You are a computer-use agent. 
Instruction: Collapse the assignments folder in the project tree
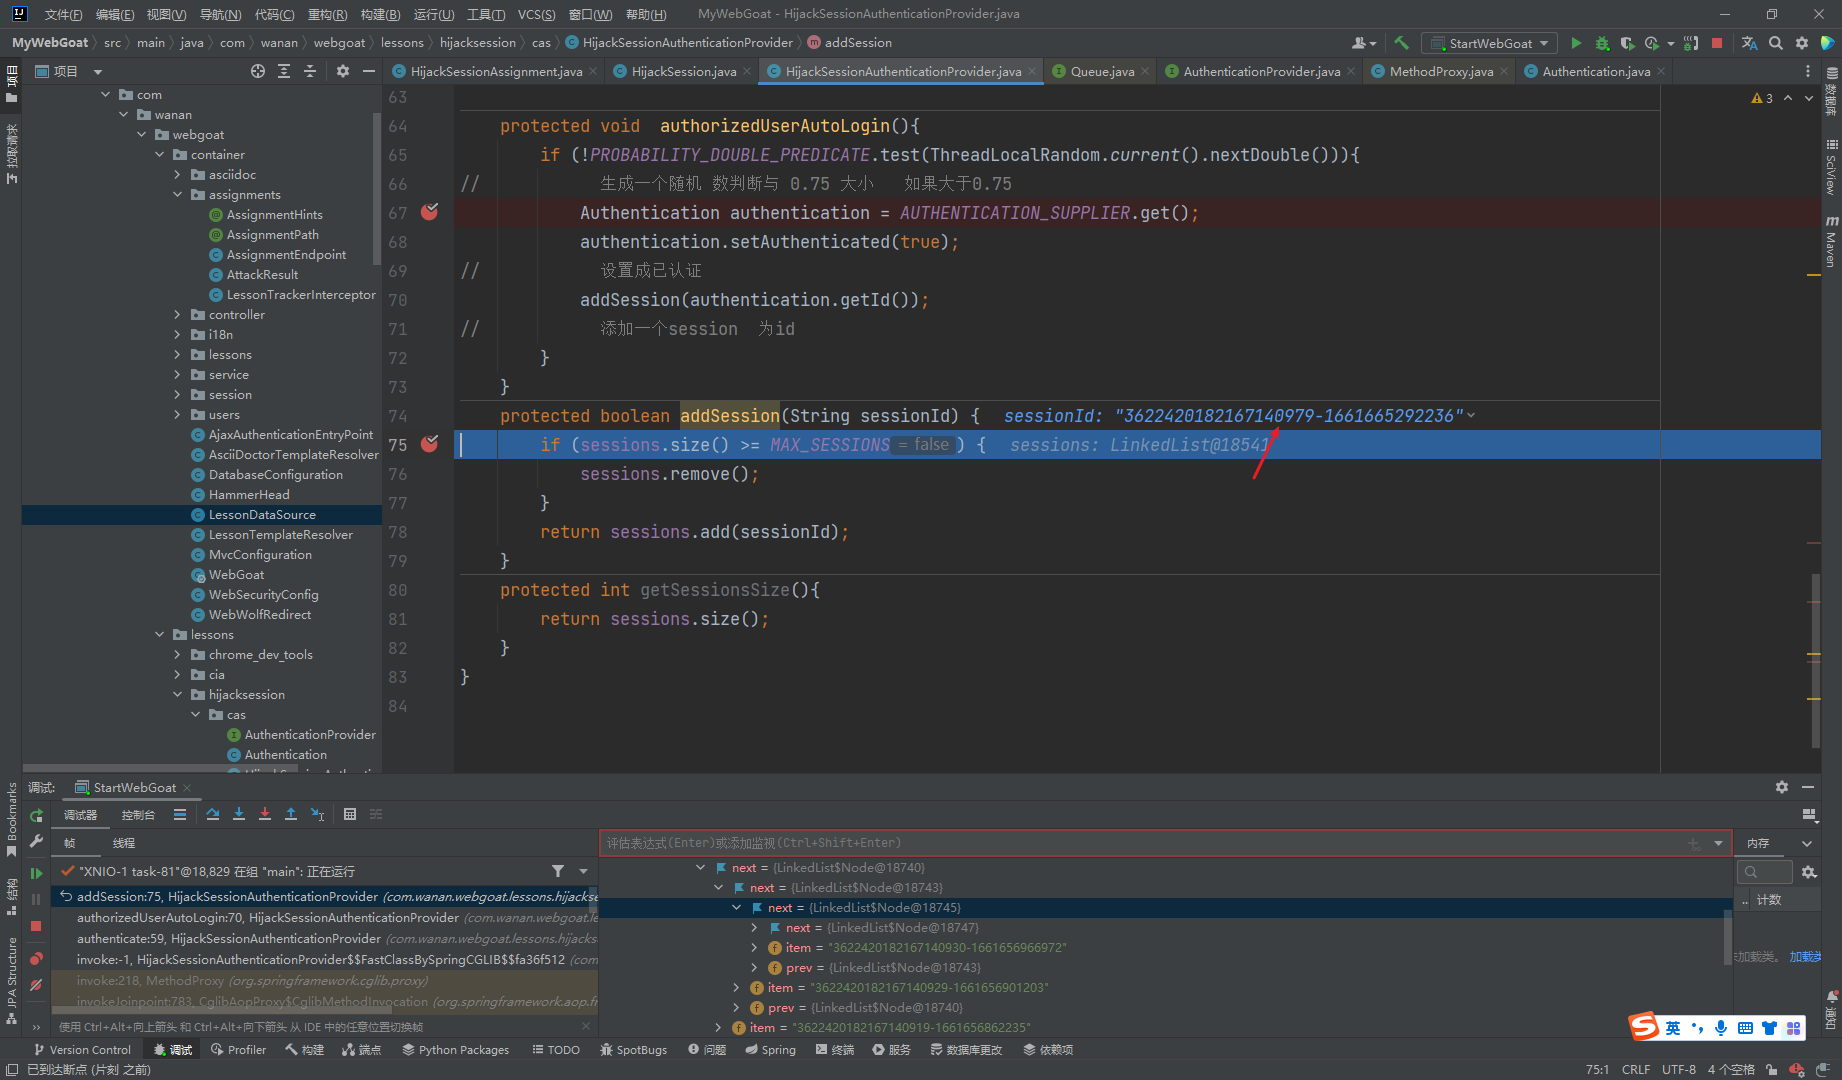tap(178, 194)
